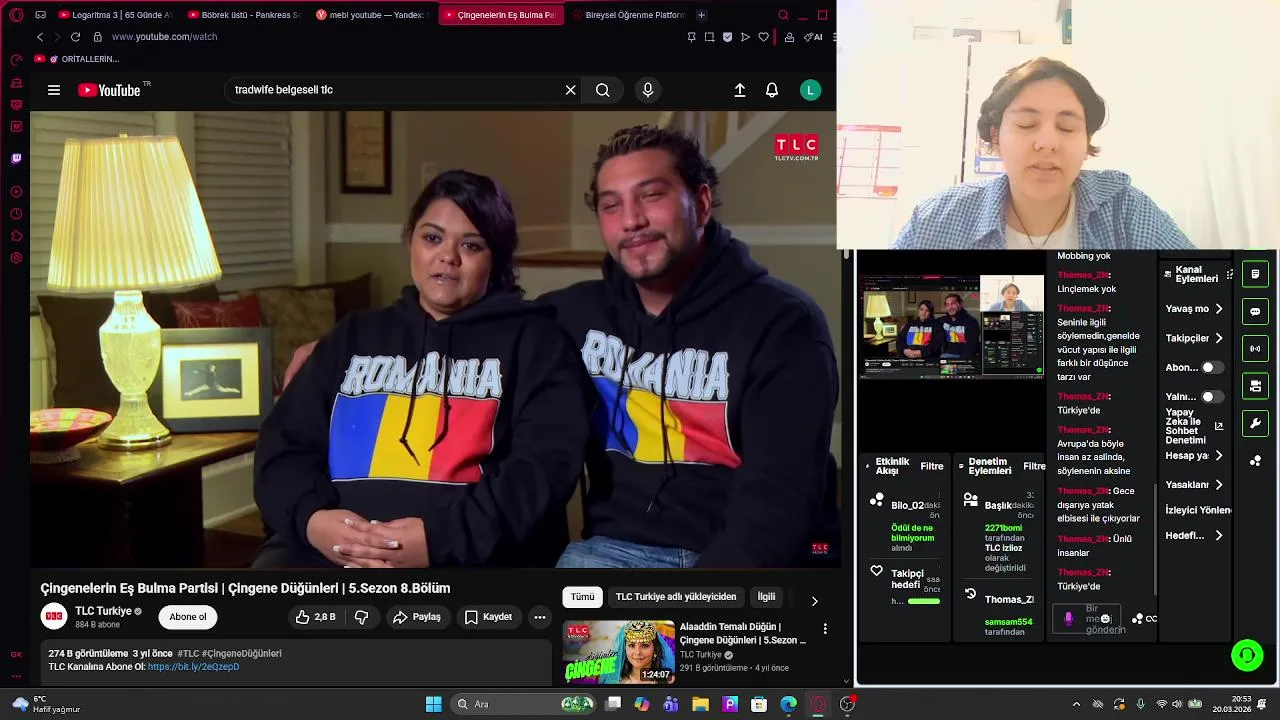
Task: Toggle the Abon... switch in Kanal Eylemleri
Action: pyautogui.click(x=1212, y=367)
